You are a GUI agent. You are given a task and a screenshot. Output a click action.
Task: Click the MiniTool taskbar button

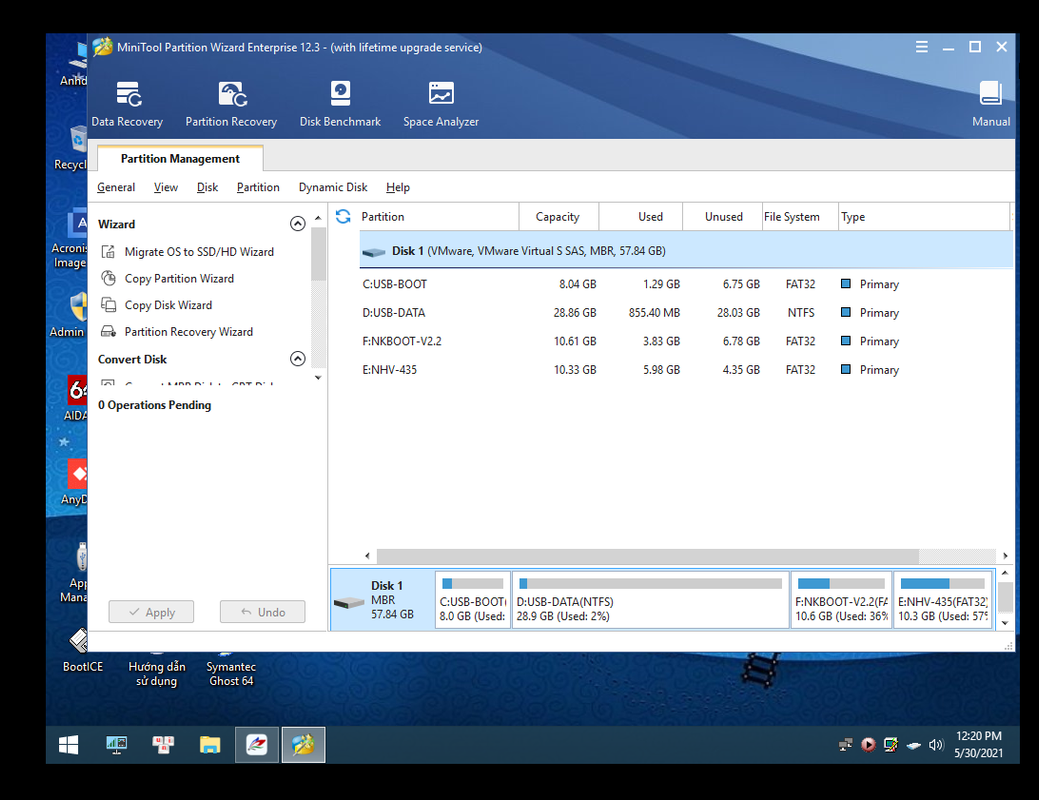click(303, 744)
